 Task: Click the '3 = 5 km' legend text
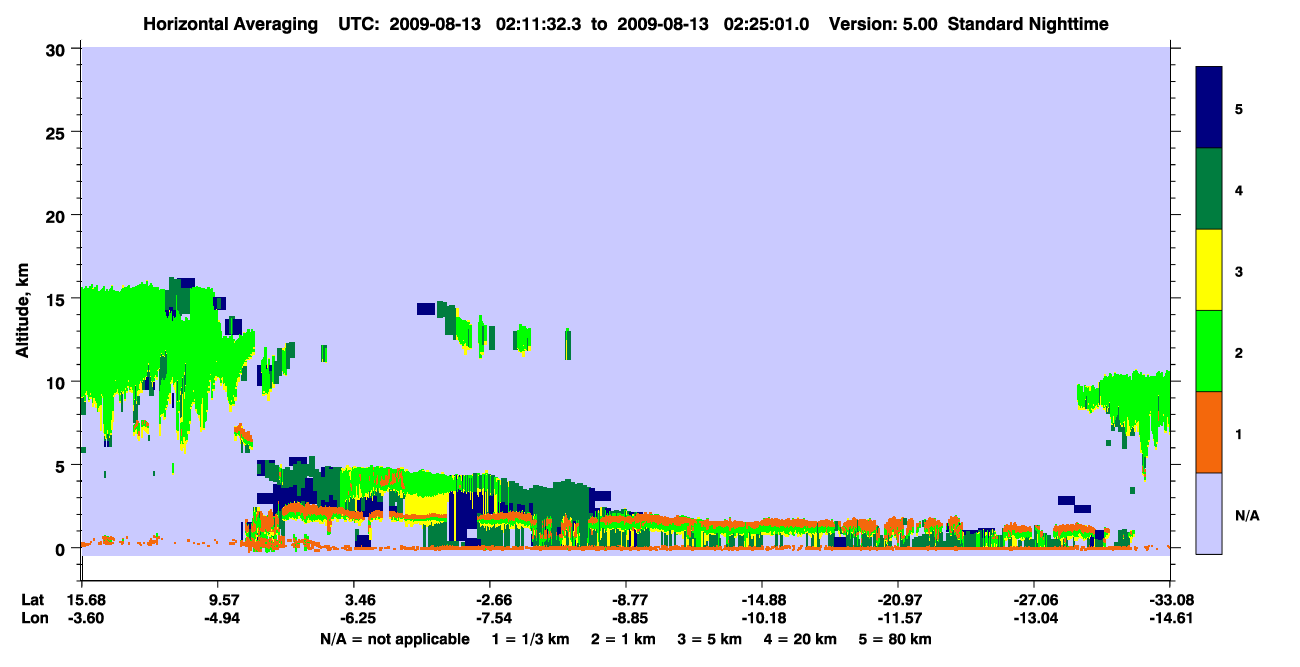click(x=711, y=639)
